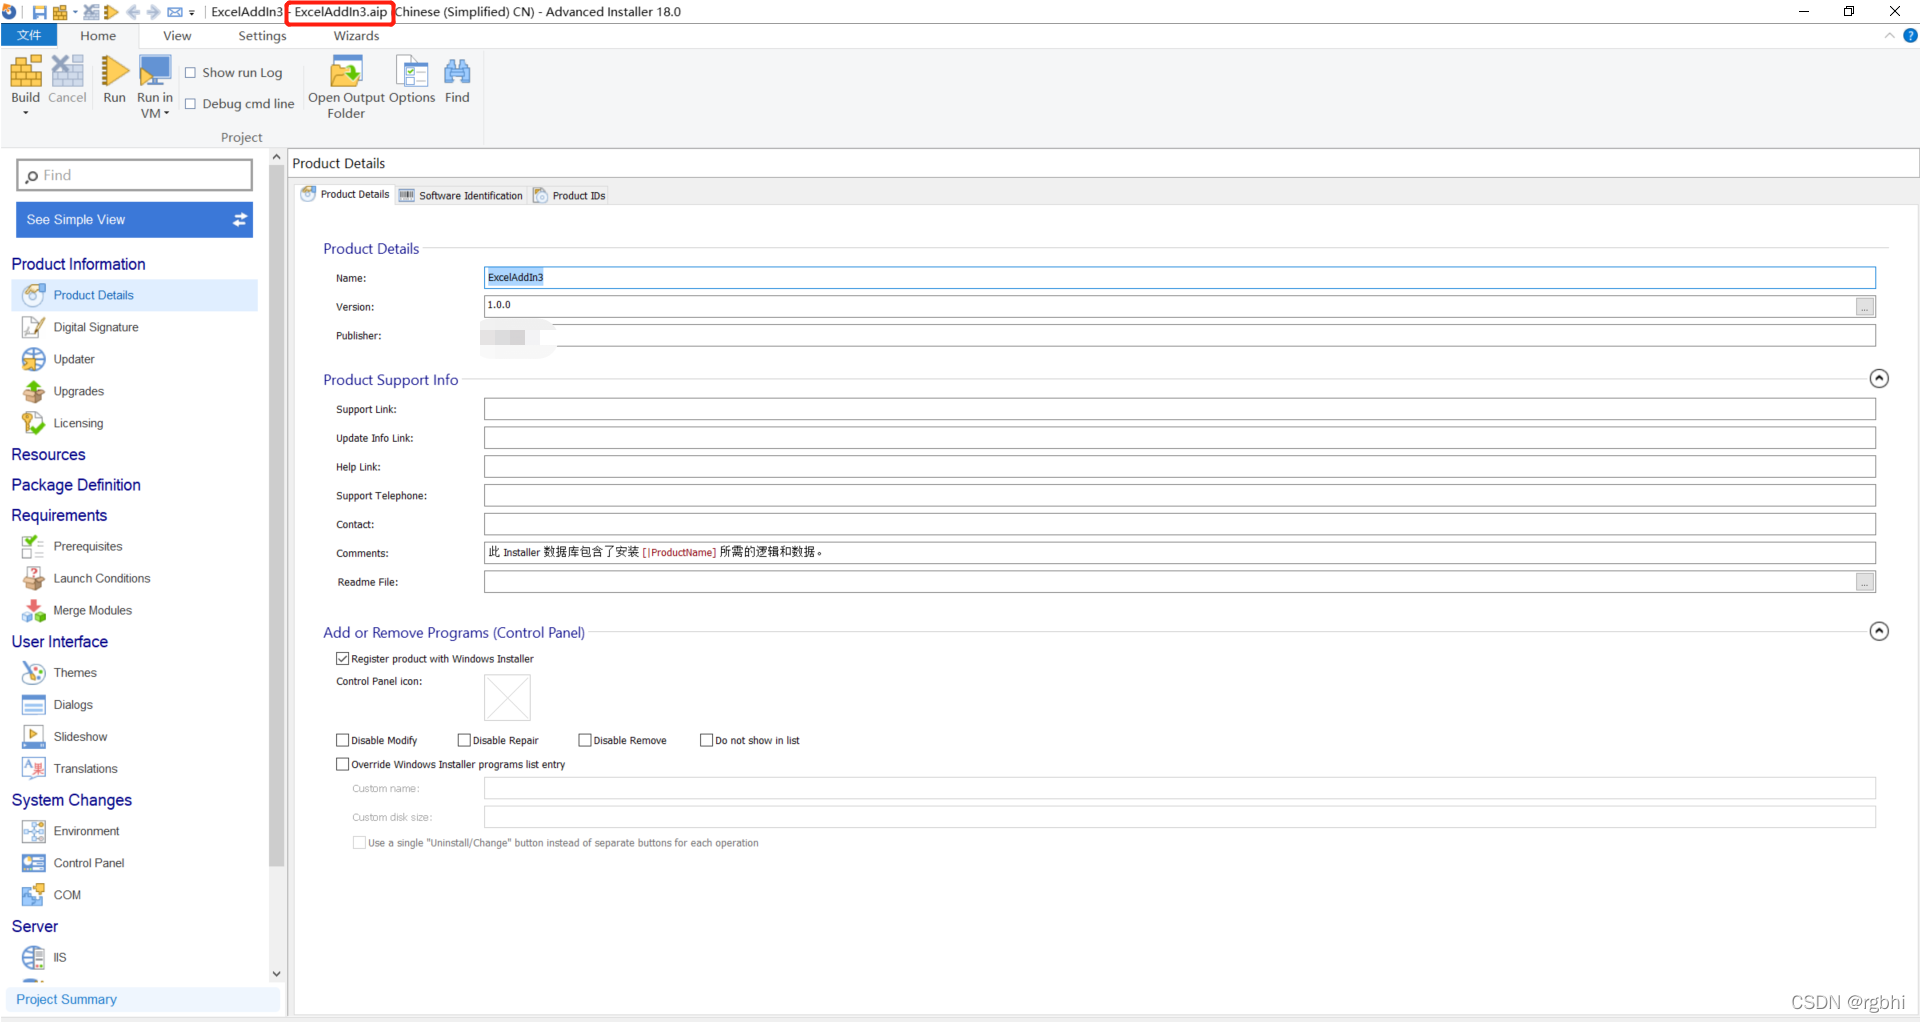Click the Readme File browse button
The image size is (1920, 1022).
coord(1865,582)
